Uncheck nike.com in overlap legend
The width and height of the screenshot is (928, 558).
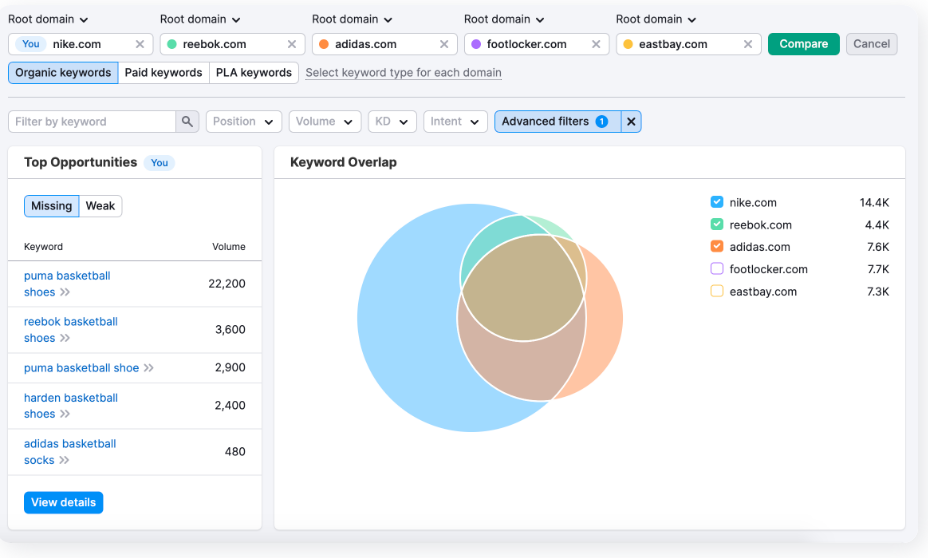[x=717, y=202]
